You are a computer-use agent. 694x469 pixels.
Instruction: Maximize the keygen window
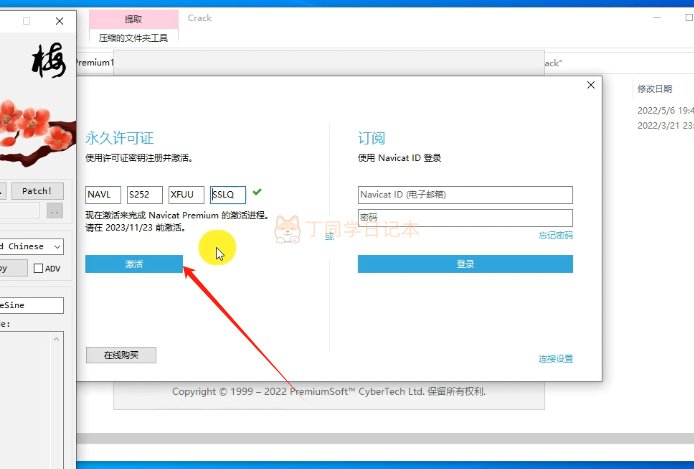(27, 21)
